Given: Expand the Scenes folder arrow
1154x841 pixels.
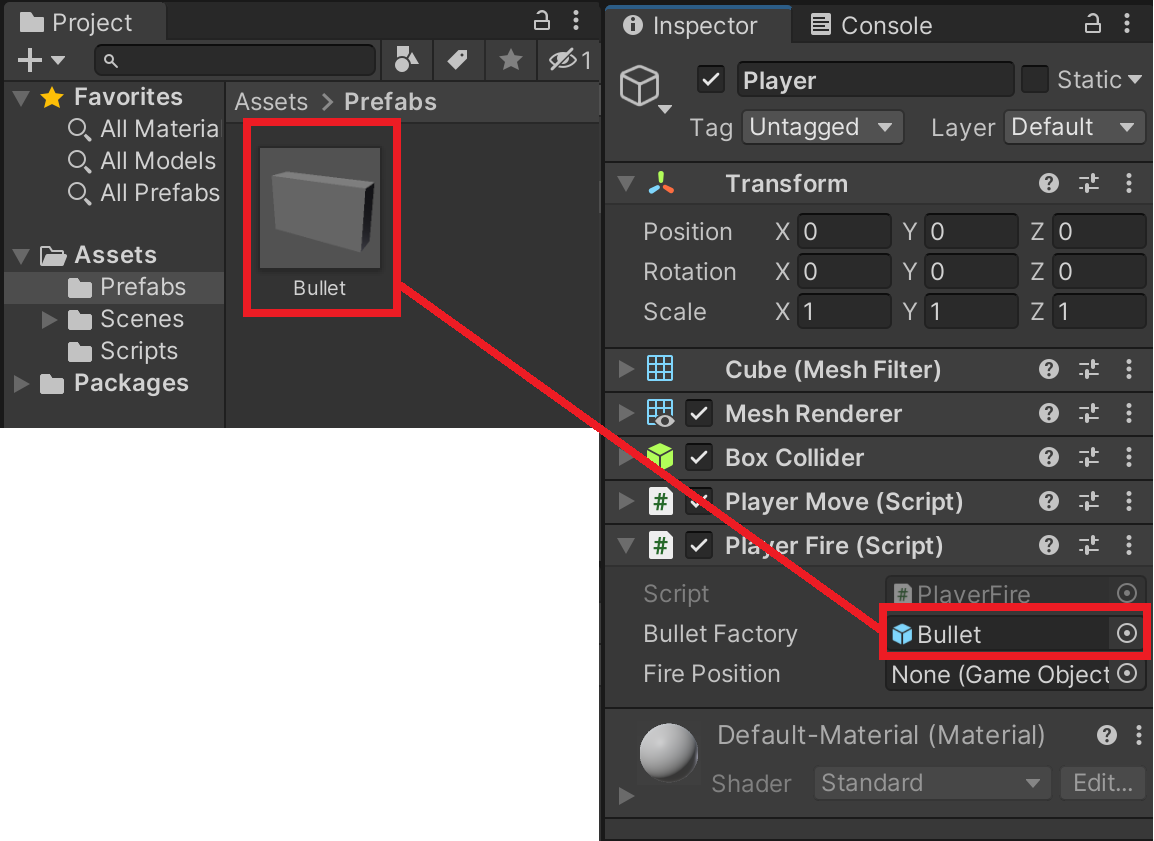Looking at the screenshot, I should coord(49,319).
